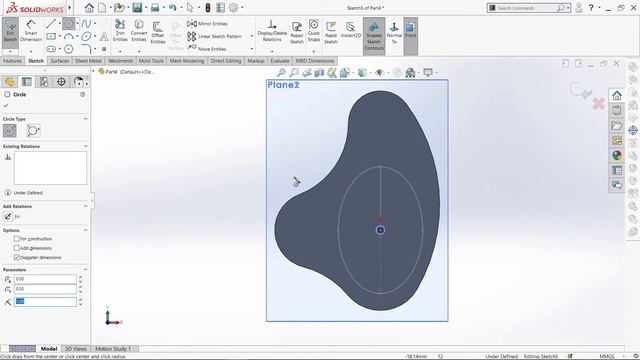
Task: Open the Weldments tab
Action: click(x=120, y=61)
